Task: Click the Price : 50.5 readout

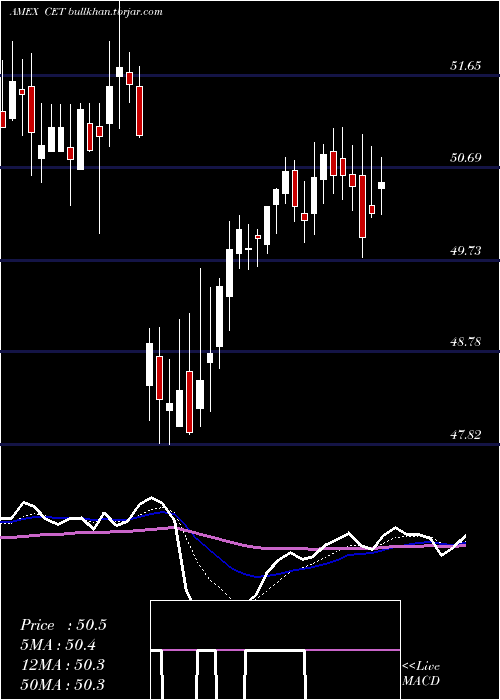Action: click(63, 625)
